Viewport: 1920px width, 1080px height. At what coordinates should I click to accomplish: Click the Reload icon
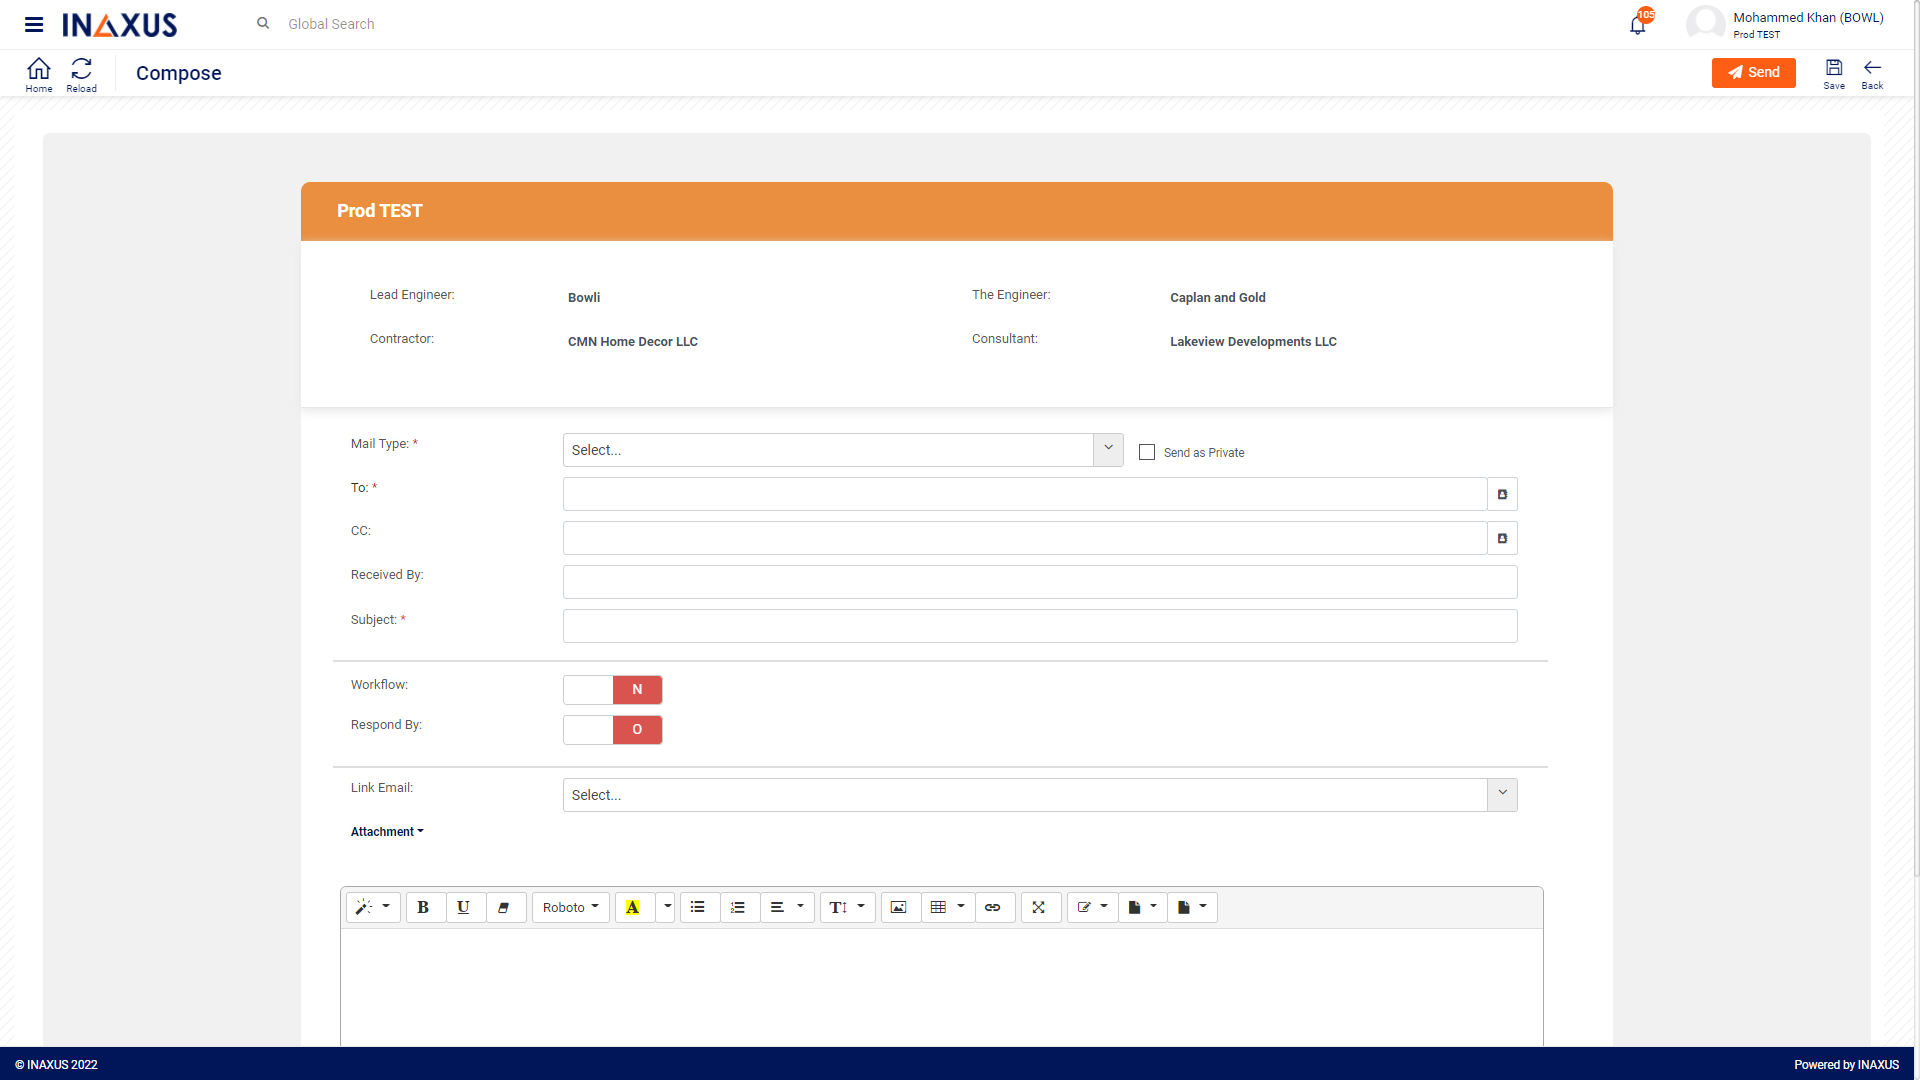[81, 73]
